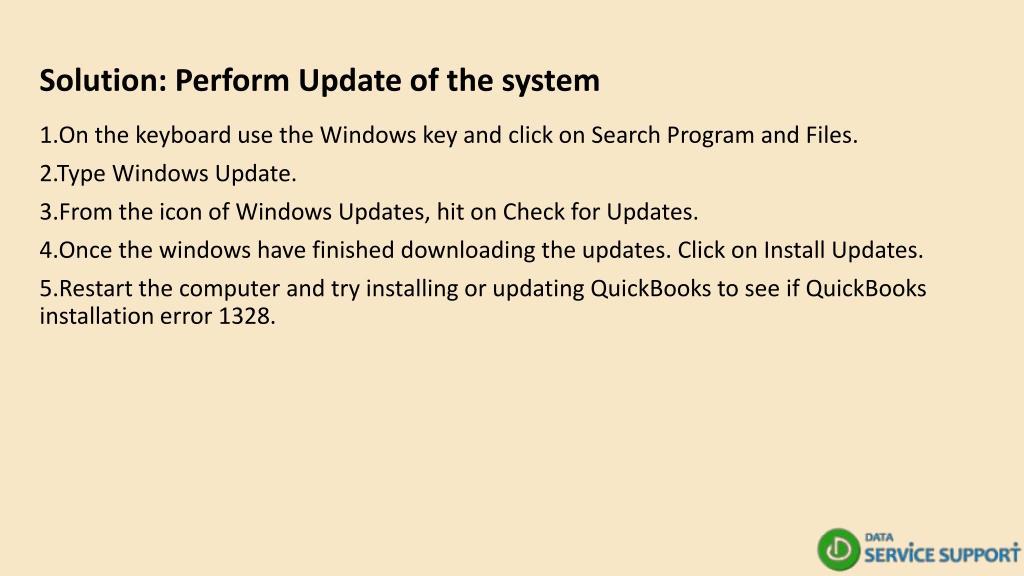Click the phrase Install Updates

click(x=842, y=250)
